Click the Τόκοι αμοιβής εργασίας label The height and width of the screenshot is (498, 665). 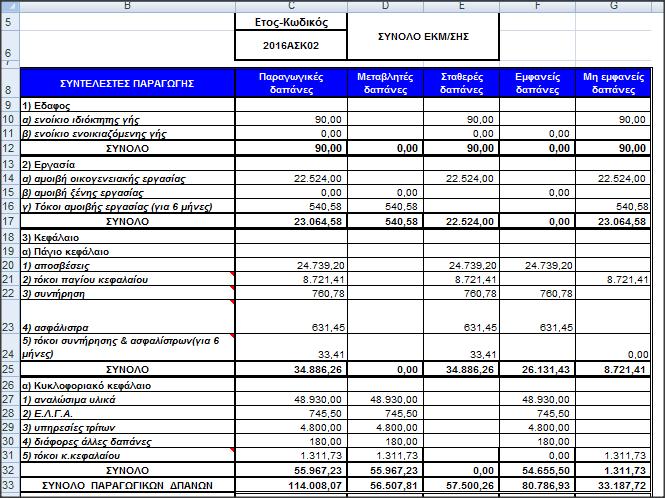tap(117, 207)
